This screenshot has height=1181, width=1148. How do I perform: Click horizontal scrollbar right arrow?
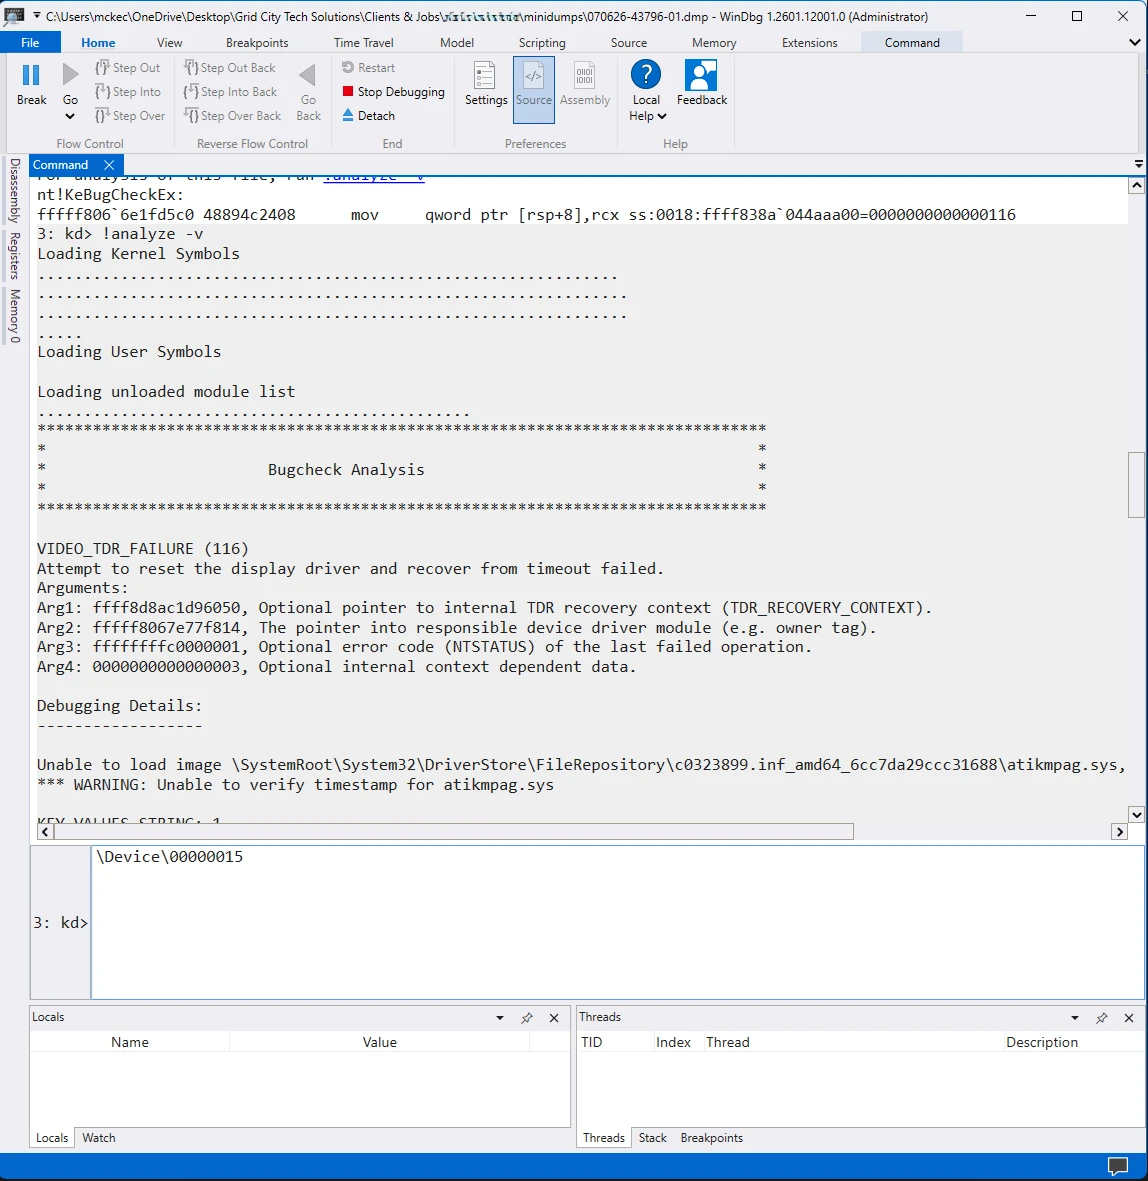pyautogui.click(x=1119, y=832)
